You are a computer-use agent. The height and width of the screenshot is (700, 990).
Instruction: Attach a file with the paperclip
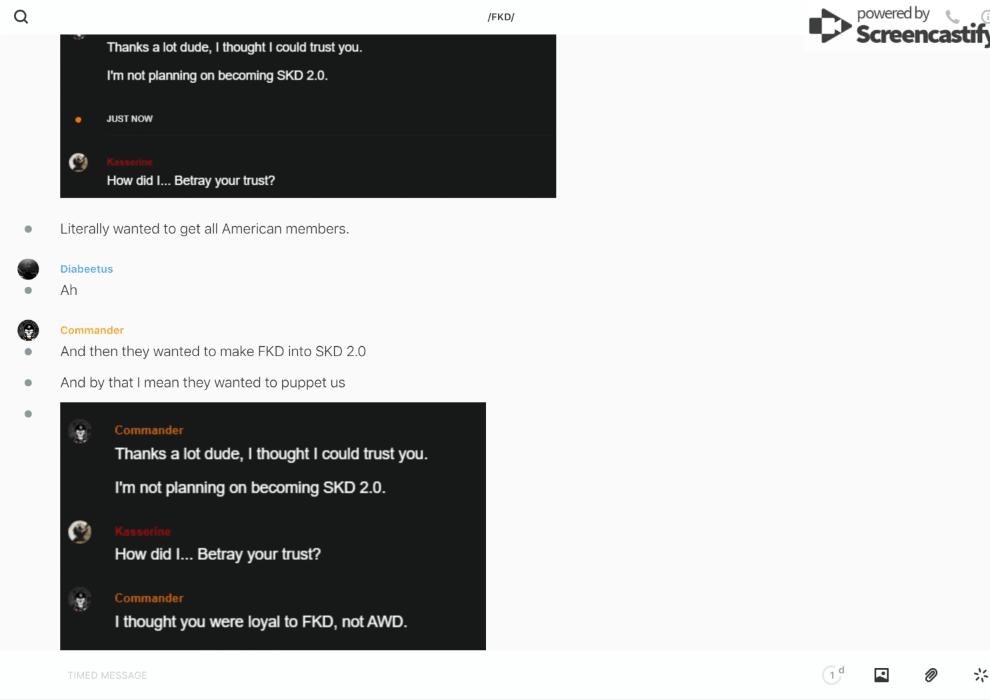click(x=931, y=675)
